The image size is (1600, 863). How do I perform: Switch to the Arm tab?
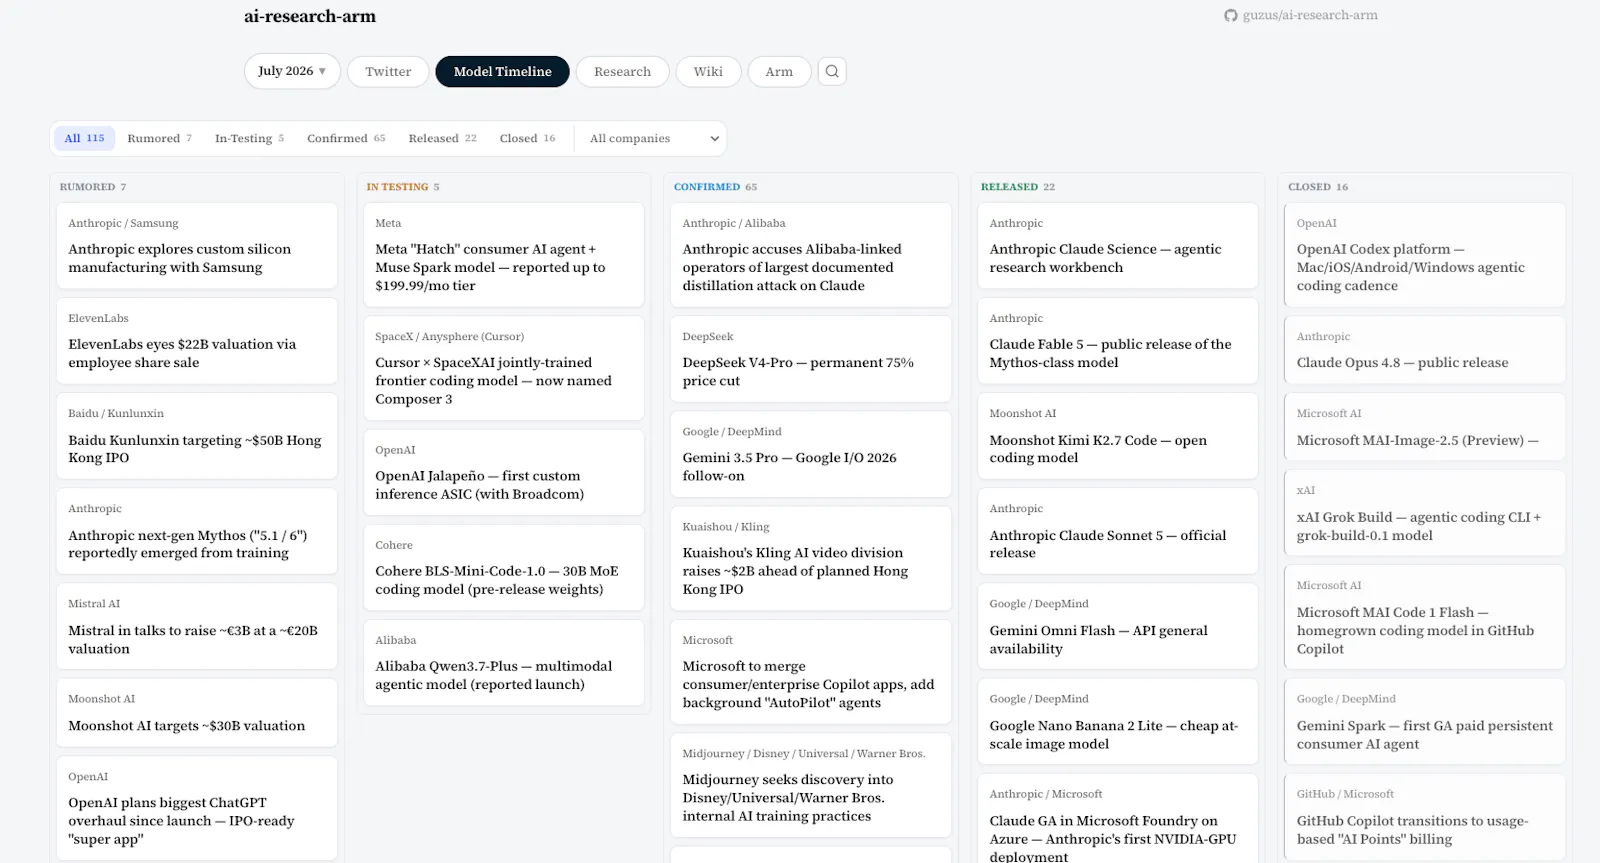(x=779, y=72)
